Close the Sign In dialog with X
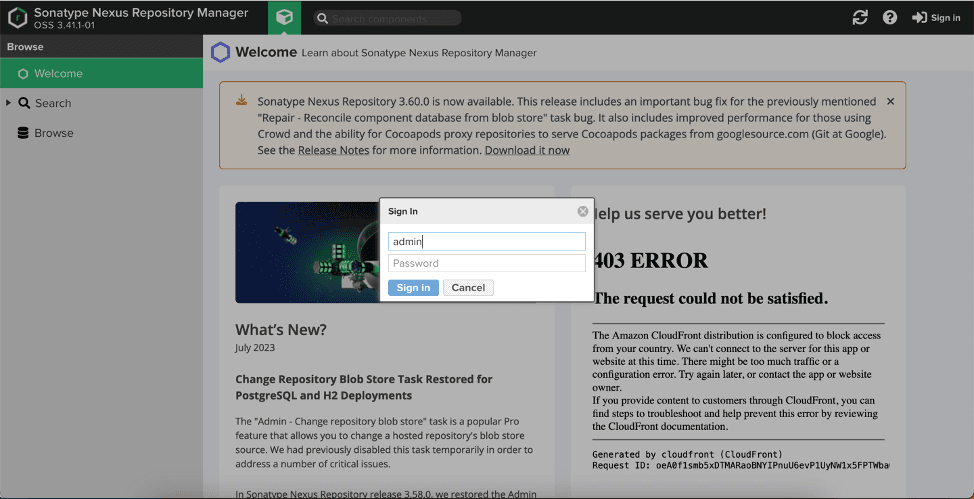This screenshot has height=499, width=974. pyautogui.click(x=583, y=211)
